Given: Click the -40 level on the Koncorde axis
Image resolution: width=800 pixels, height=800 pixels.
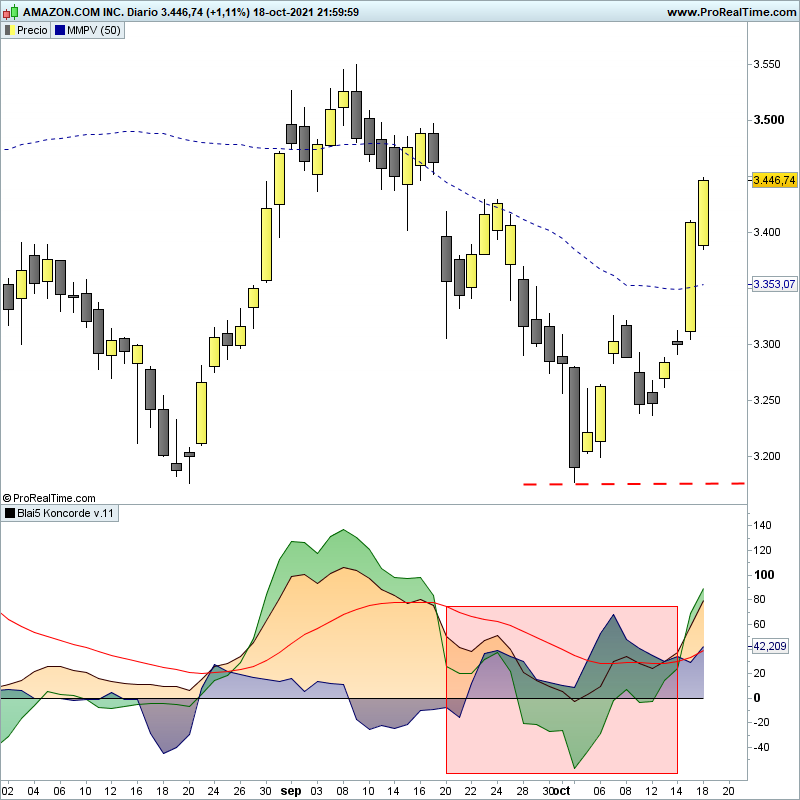Looking at the screenshot, I should coord(761,747).
